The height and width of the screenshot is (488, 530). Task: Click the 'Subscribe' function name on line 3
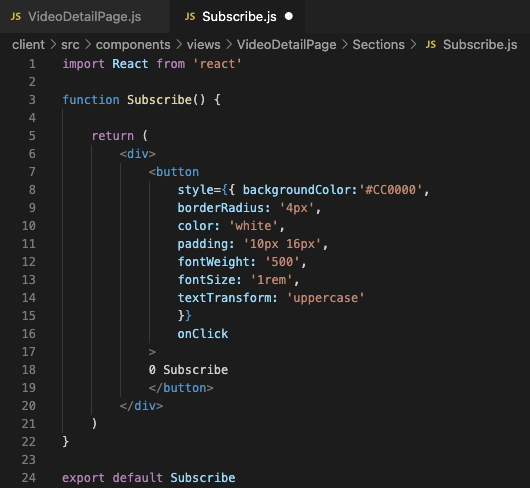(159, 100)
